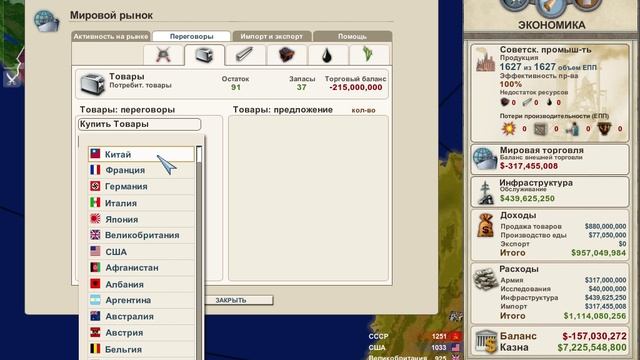Choose Австрия from the country list
The width and height of the screenshot is (640, 360).
click(x=141, y=333)
